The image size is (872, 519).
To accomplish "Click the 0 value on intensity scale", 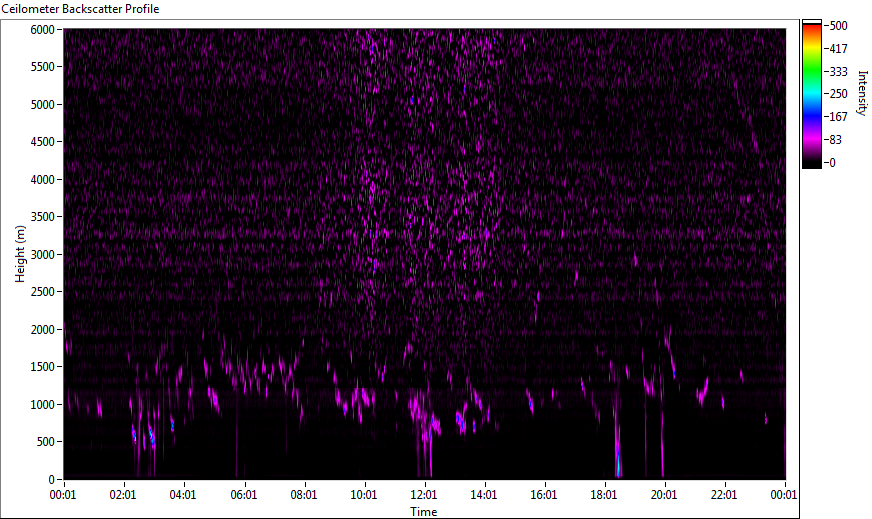I will coord(832,162).
